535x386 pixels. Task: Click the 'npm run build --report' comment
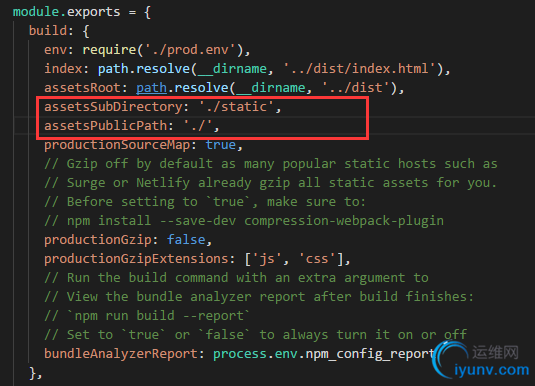coord(147,316)
